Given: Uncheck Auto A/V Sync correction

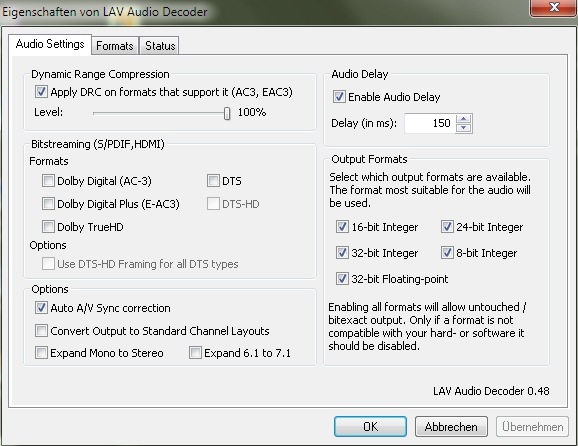Looking at the screenshot, I should (41, 308).
